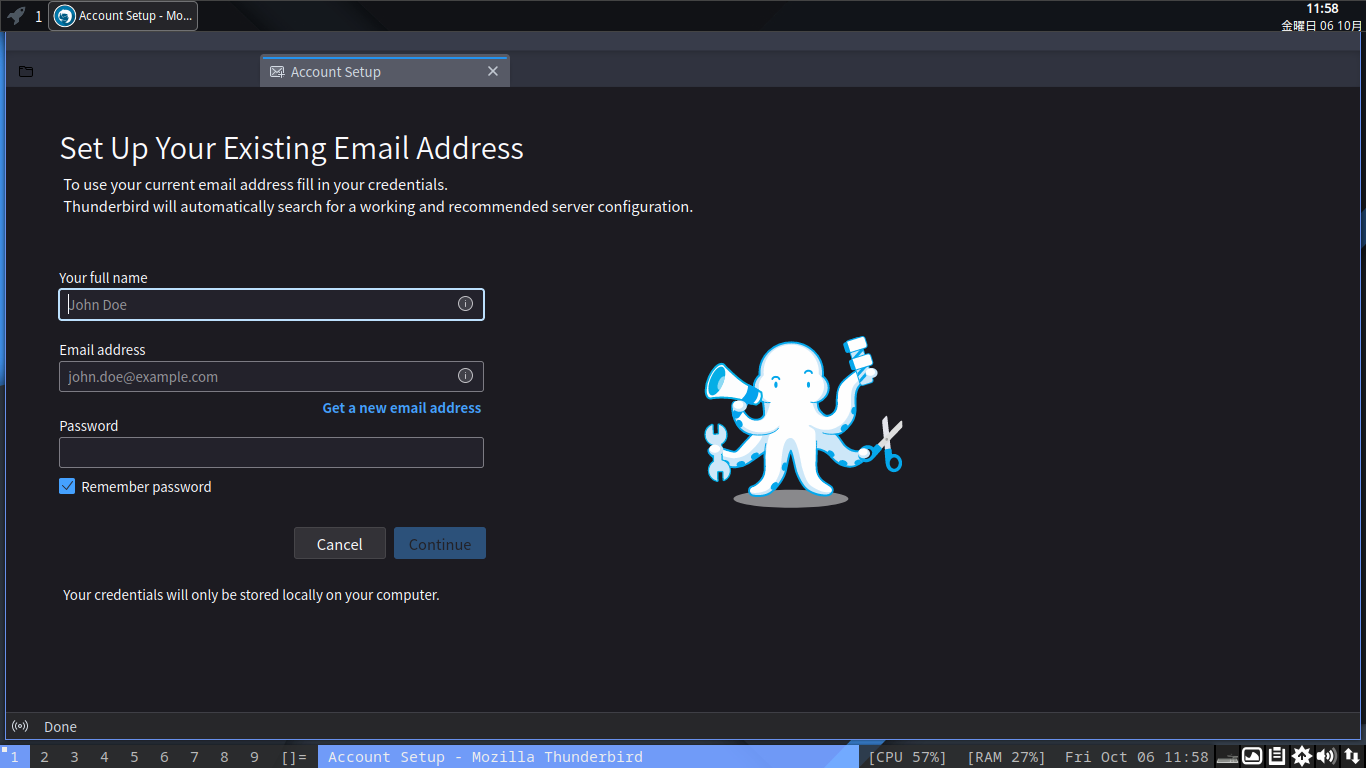Focus the Your full name field
This screenshot has width=1366, height=768.
point(271,304)
